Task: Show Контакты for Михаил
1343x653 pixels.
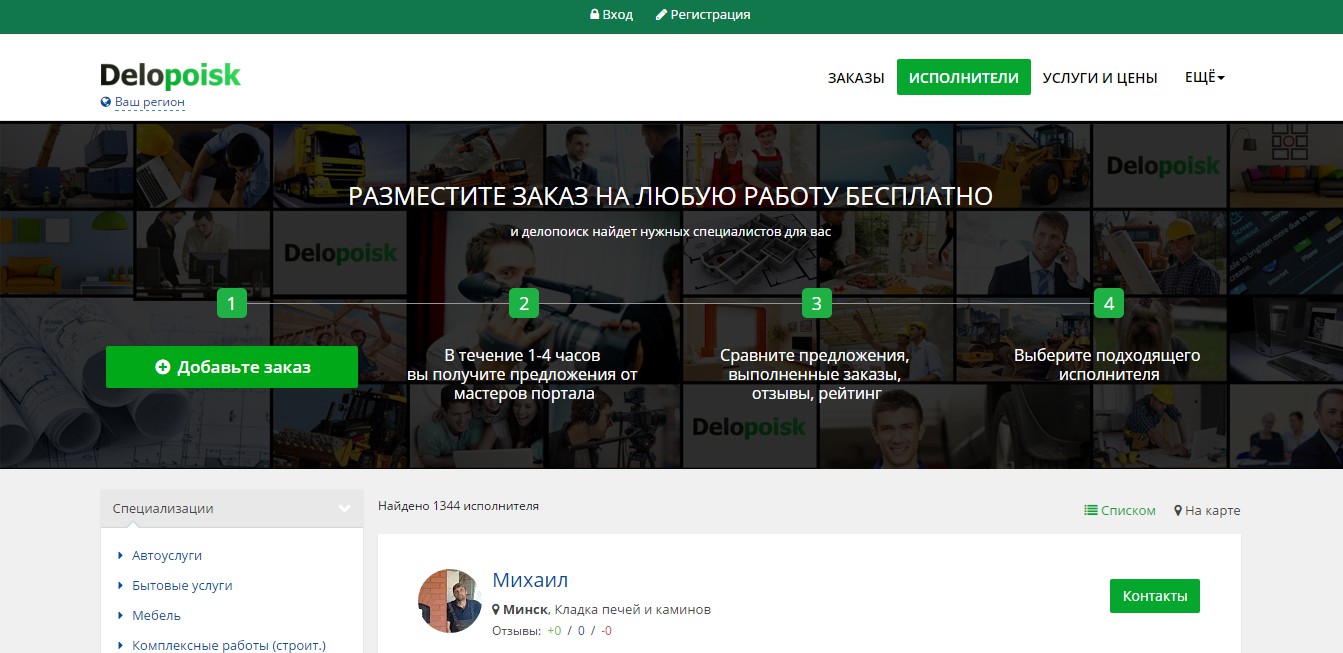Action: [1155, 596]
